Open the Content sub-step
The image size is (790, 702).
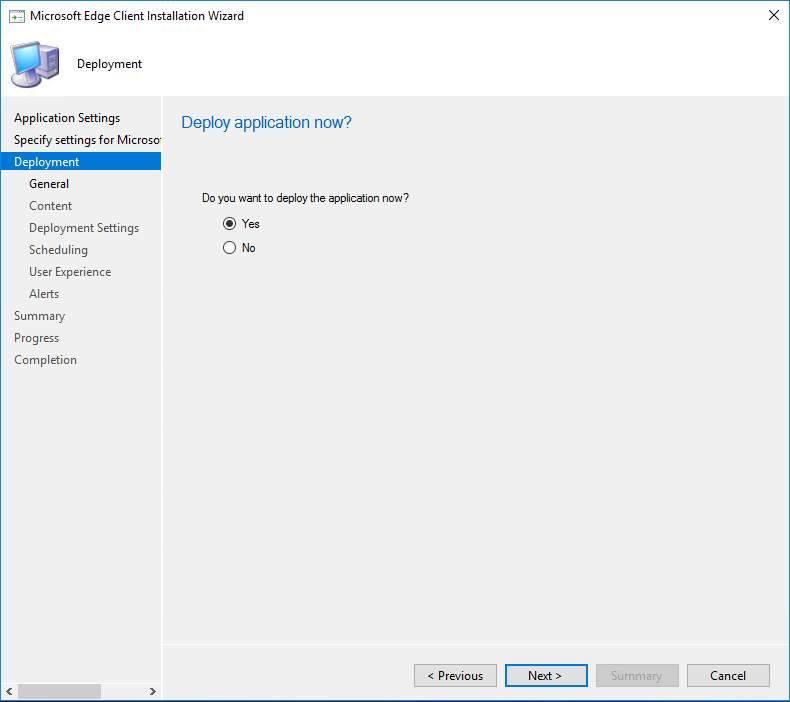click(50, 206)
